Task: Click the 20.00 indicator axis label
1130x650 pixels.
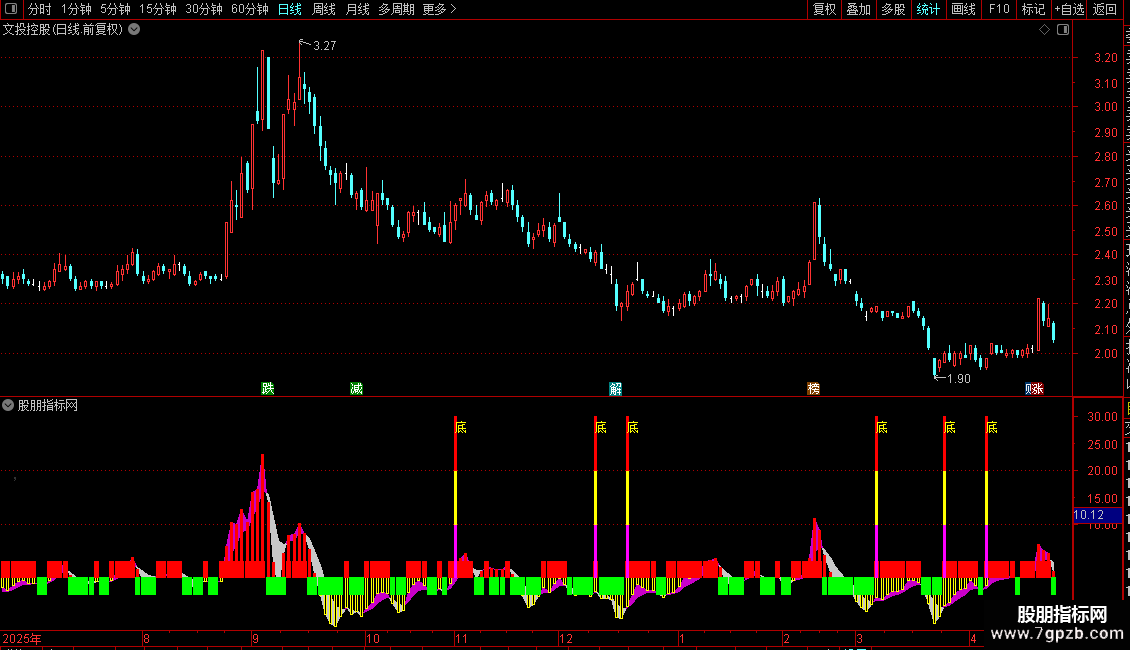Action: pos(1103,471)
